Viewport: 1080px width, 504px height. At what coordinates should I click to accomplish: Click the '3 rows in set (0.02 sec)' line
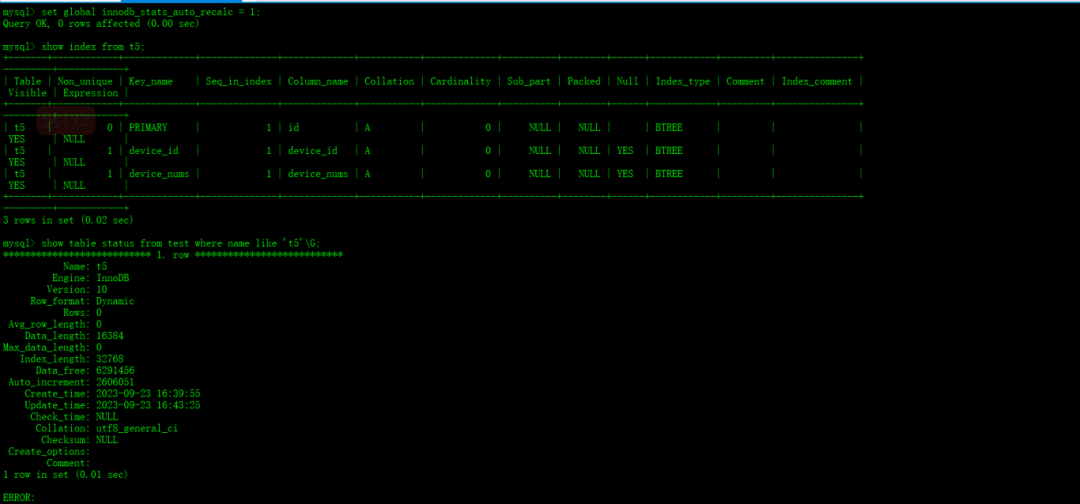(x=68, y=220)
